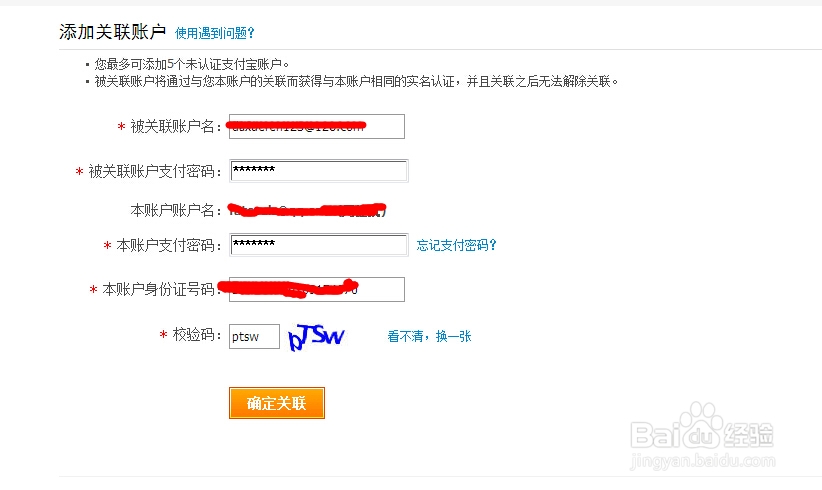Click the 本账户支付密码 label text
The height and width of the screenshot is (490, 822).
point(166,246)
